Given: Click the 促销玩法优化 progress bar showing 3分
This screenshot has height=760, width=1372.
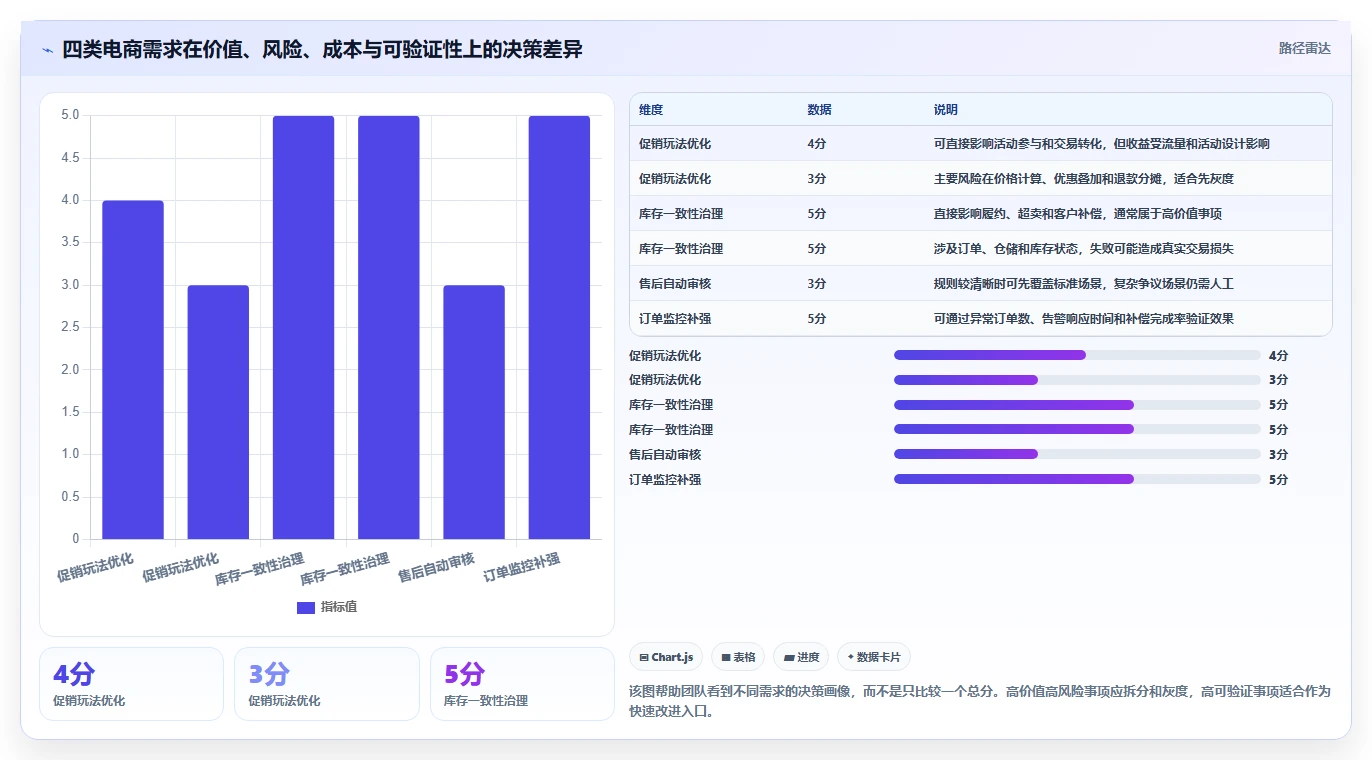Looking at the screenshot, I should [1077, 380].
